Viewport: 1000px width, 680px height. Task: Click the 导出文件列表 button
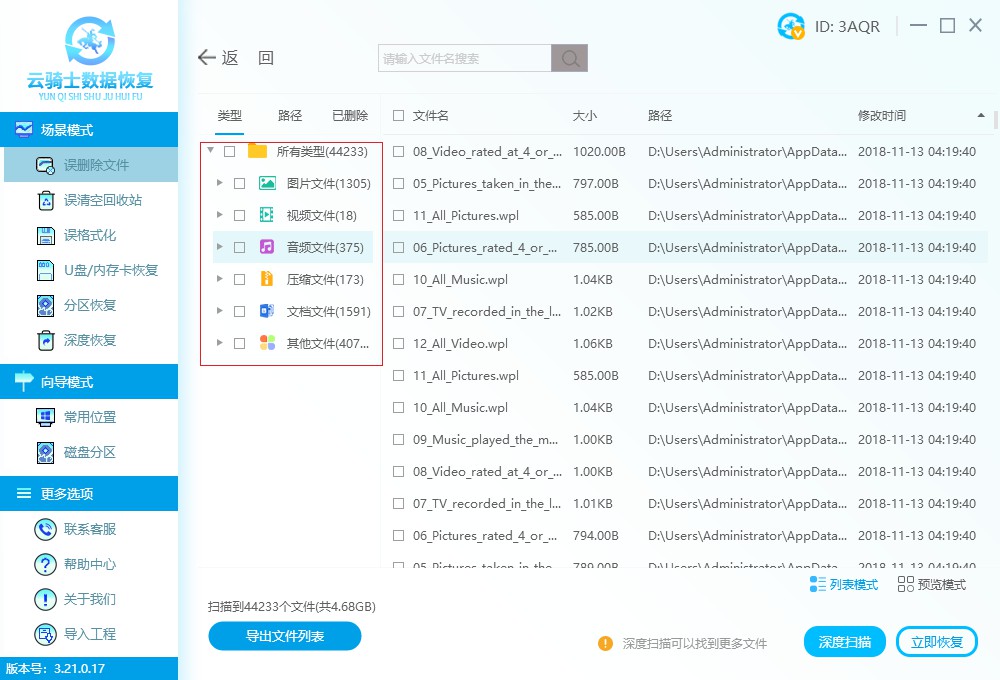coord(284,636)
